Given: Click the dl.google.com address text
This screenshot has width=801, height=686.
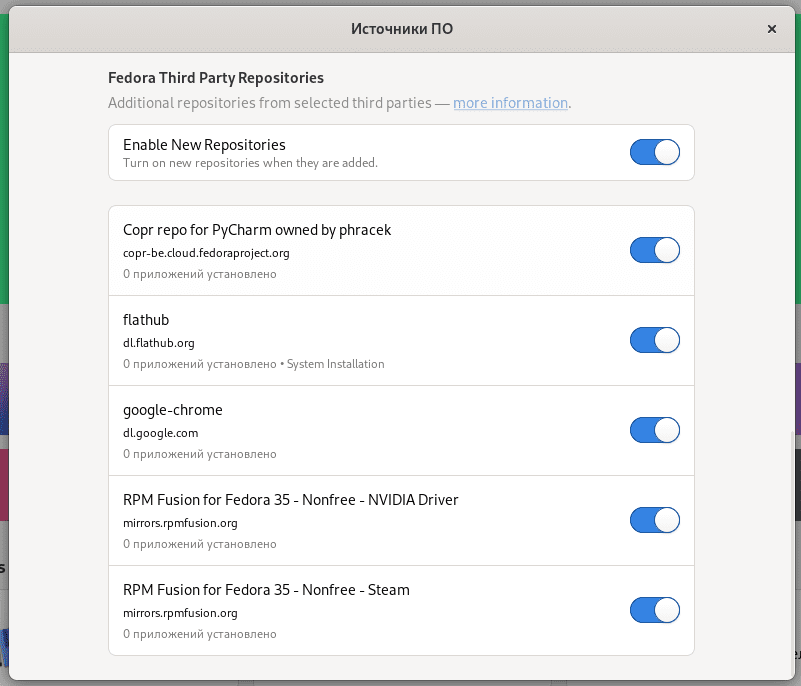Looking at the screenshot, I should (x=160, y=433).
